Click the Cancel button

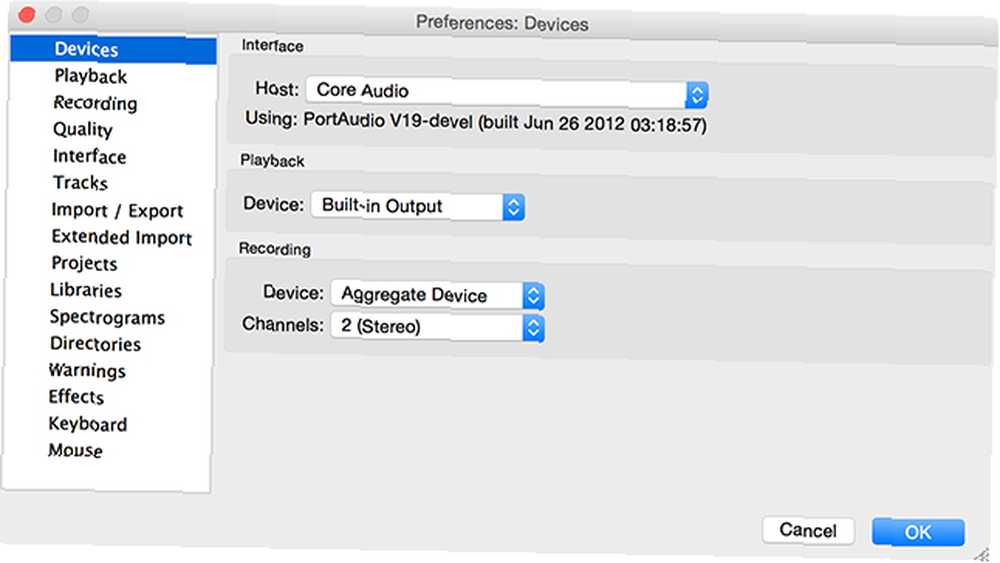808,530
